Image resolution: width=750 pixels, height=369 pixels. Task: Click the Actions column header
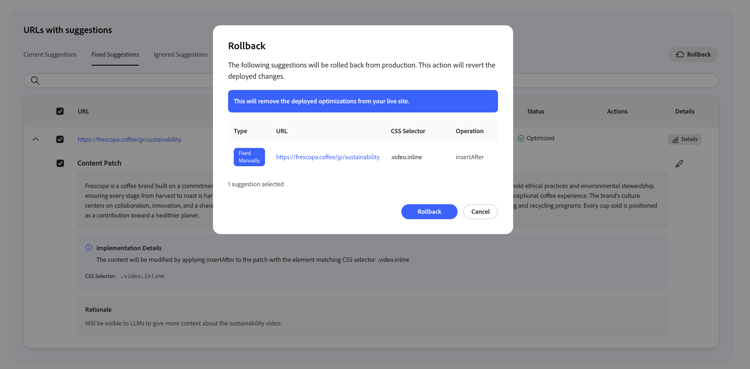click(x=617, y=111)
